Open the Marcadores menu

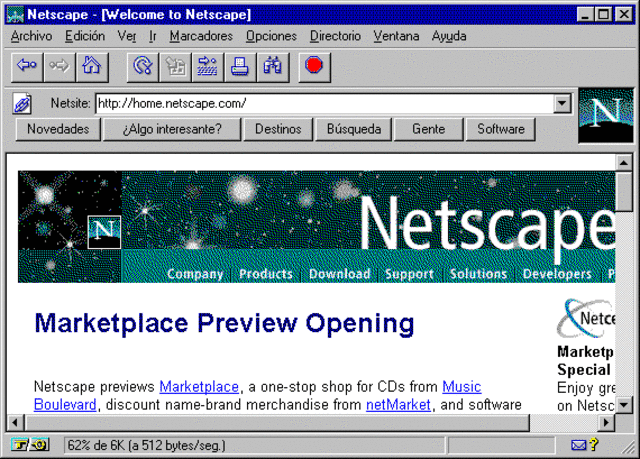(x=201, y=36)
